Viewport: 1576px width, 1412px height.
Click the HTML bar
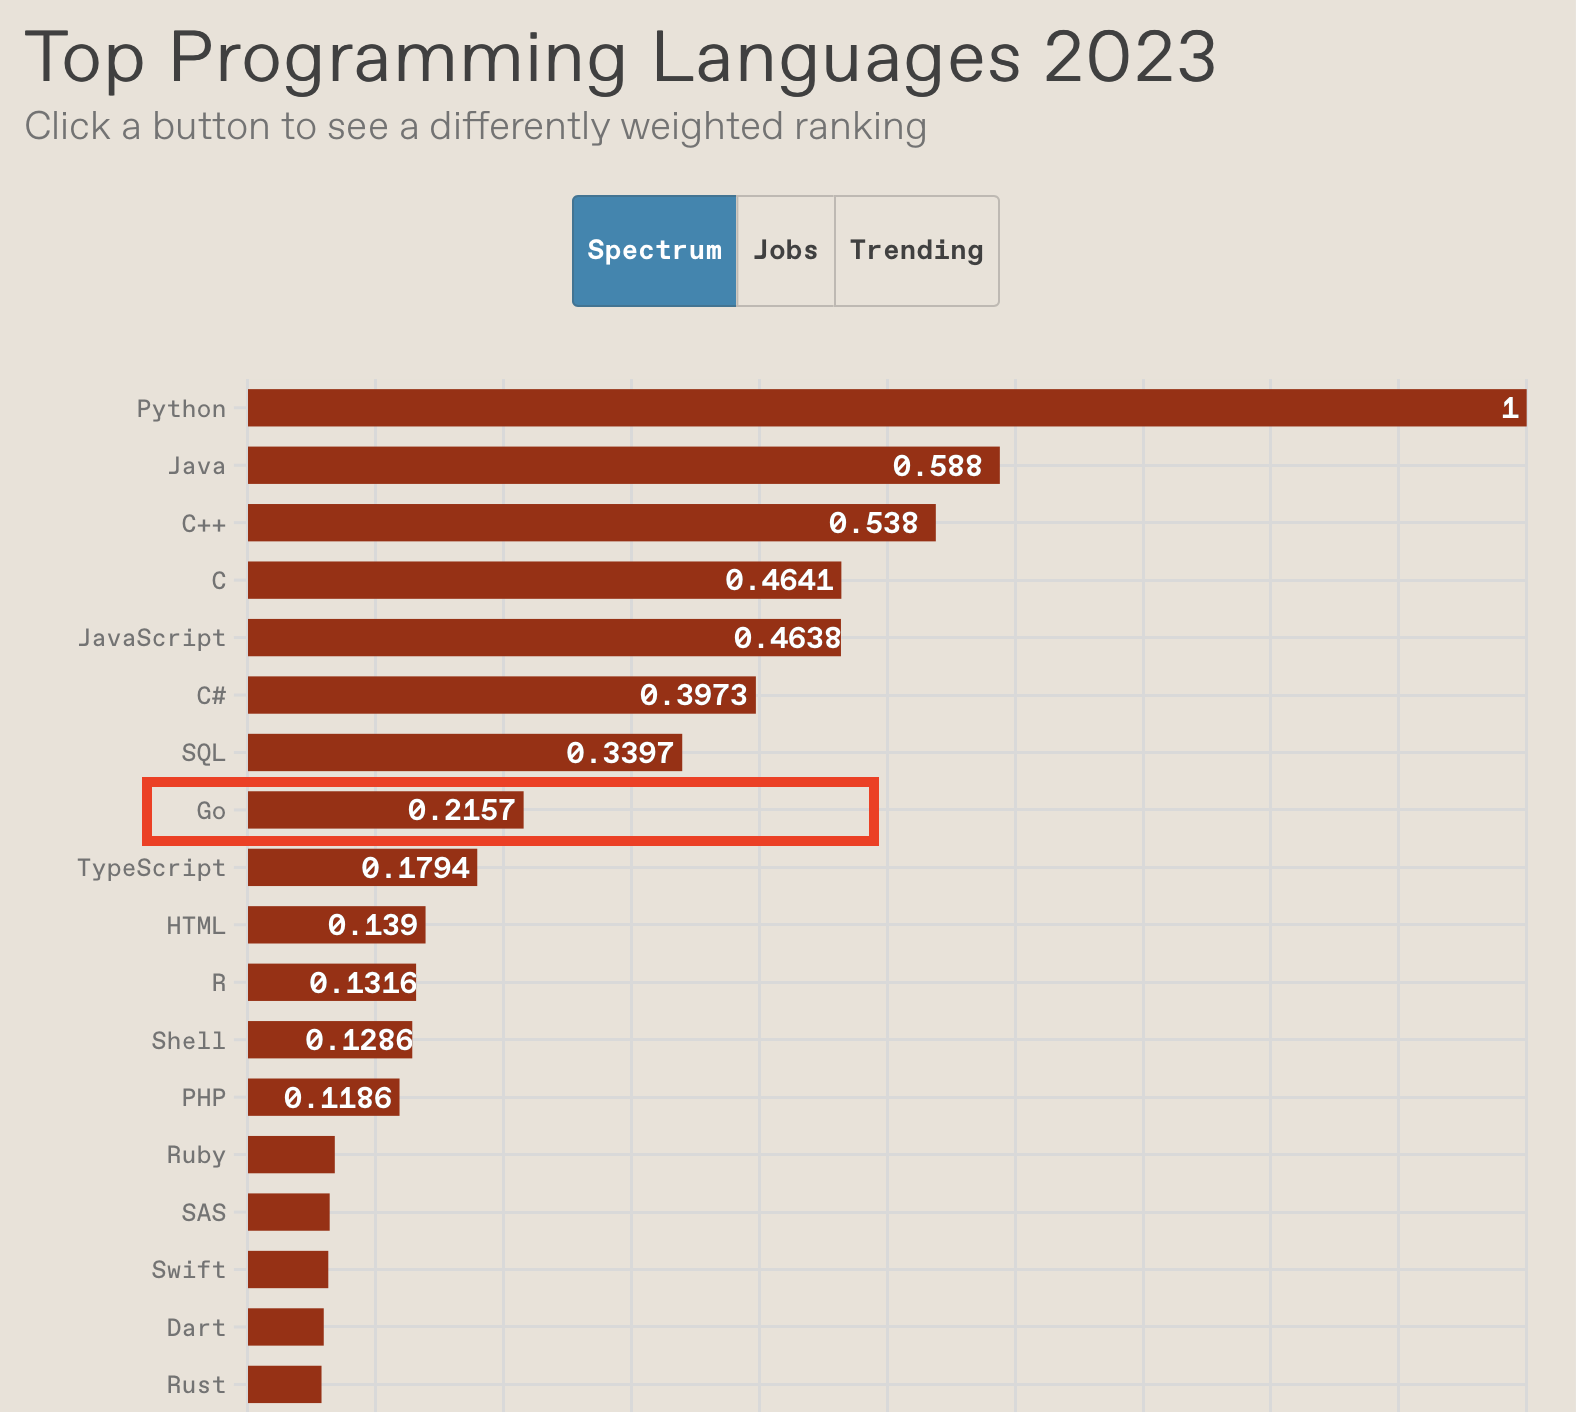tap(337, 925)
